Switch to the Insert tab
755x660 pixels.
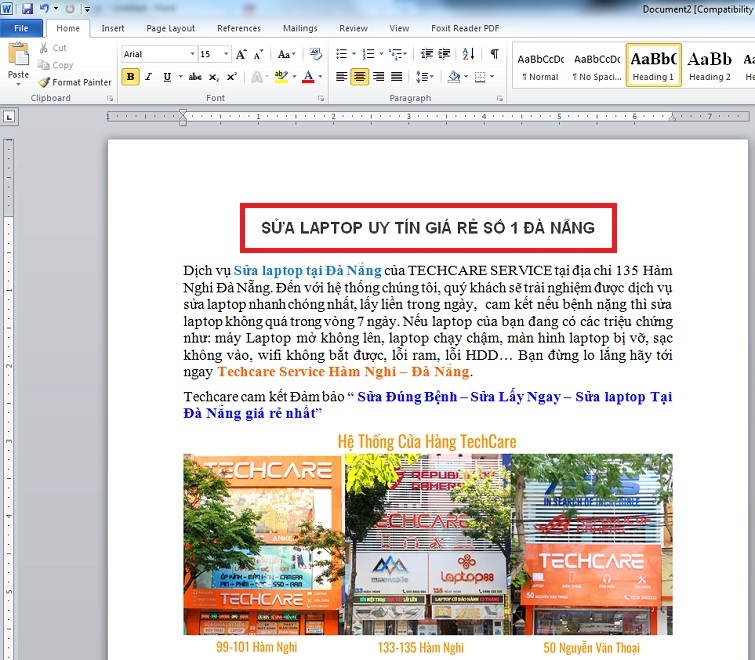pos(113,28)
